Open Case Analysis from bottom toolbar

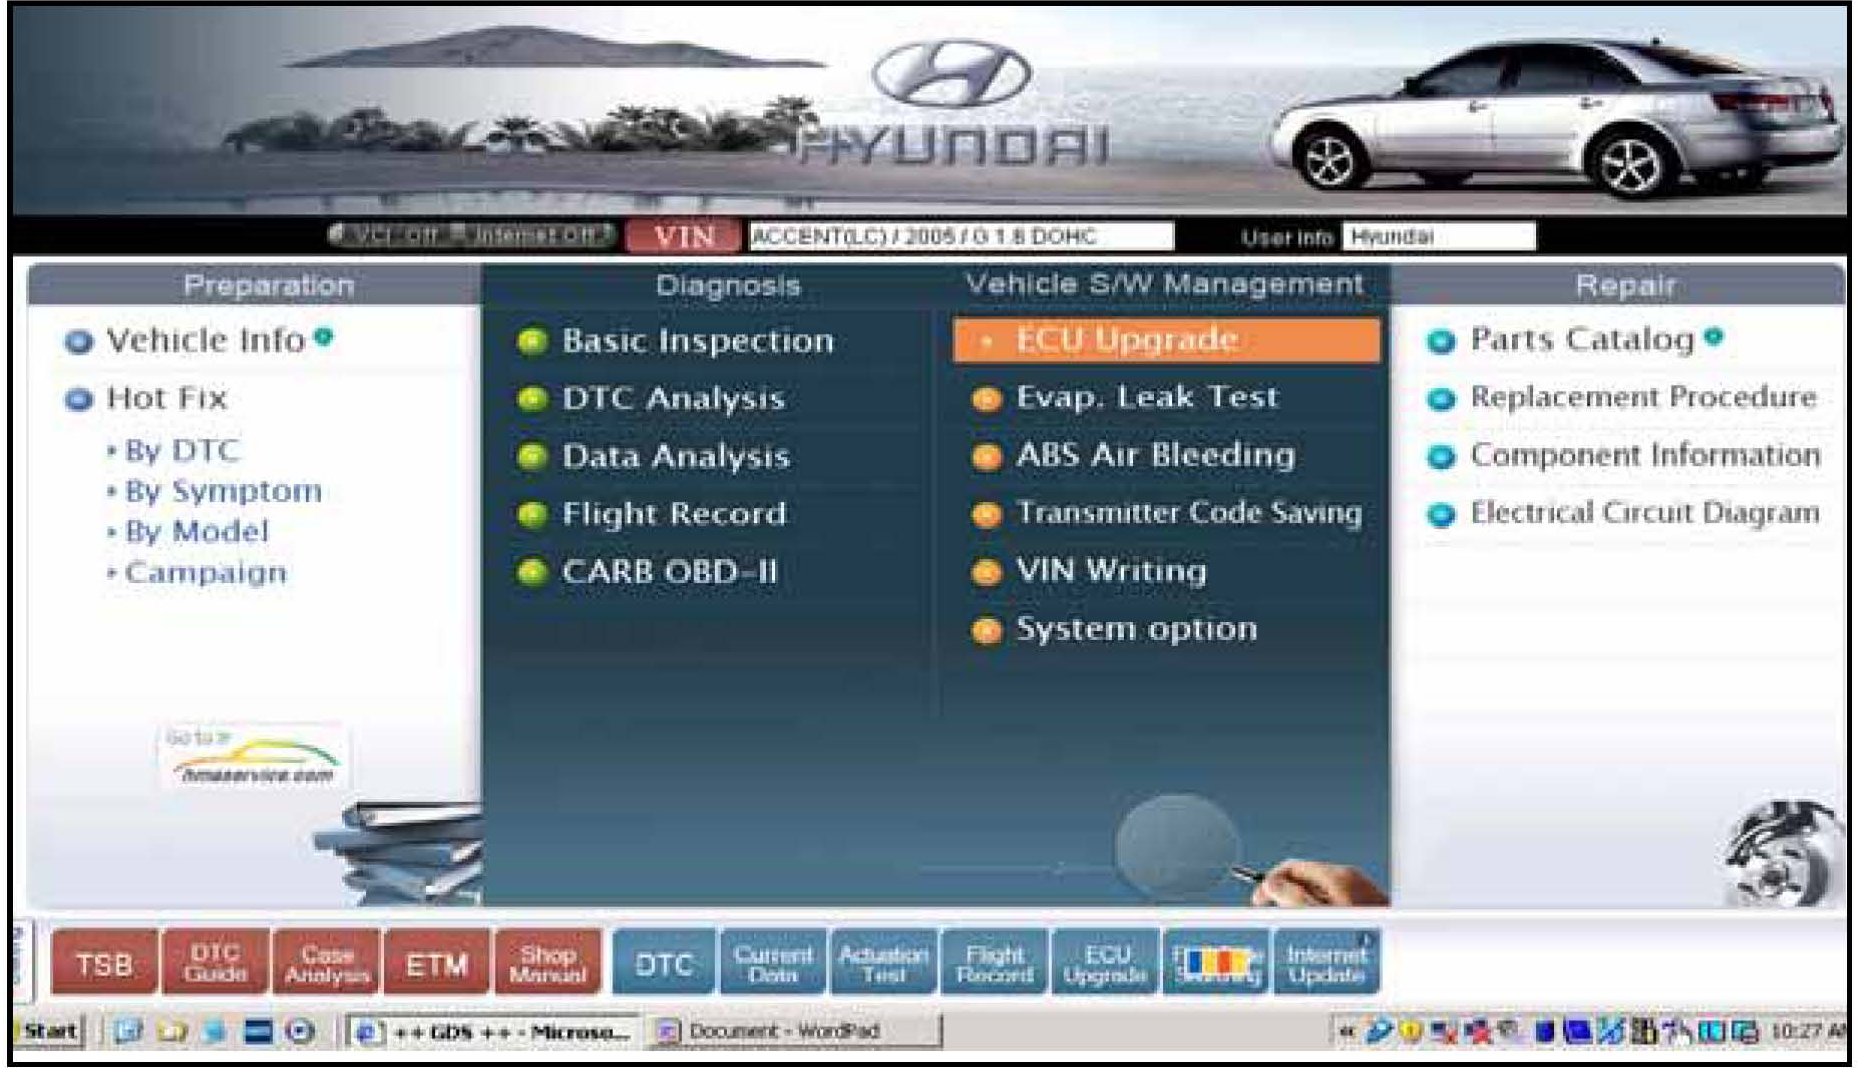coord(327,964)
